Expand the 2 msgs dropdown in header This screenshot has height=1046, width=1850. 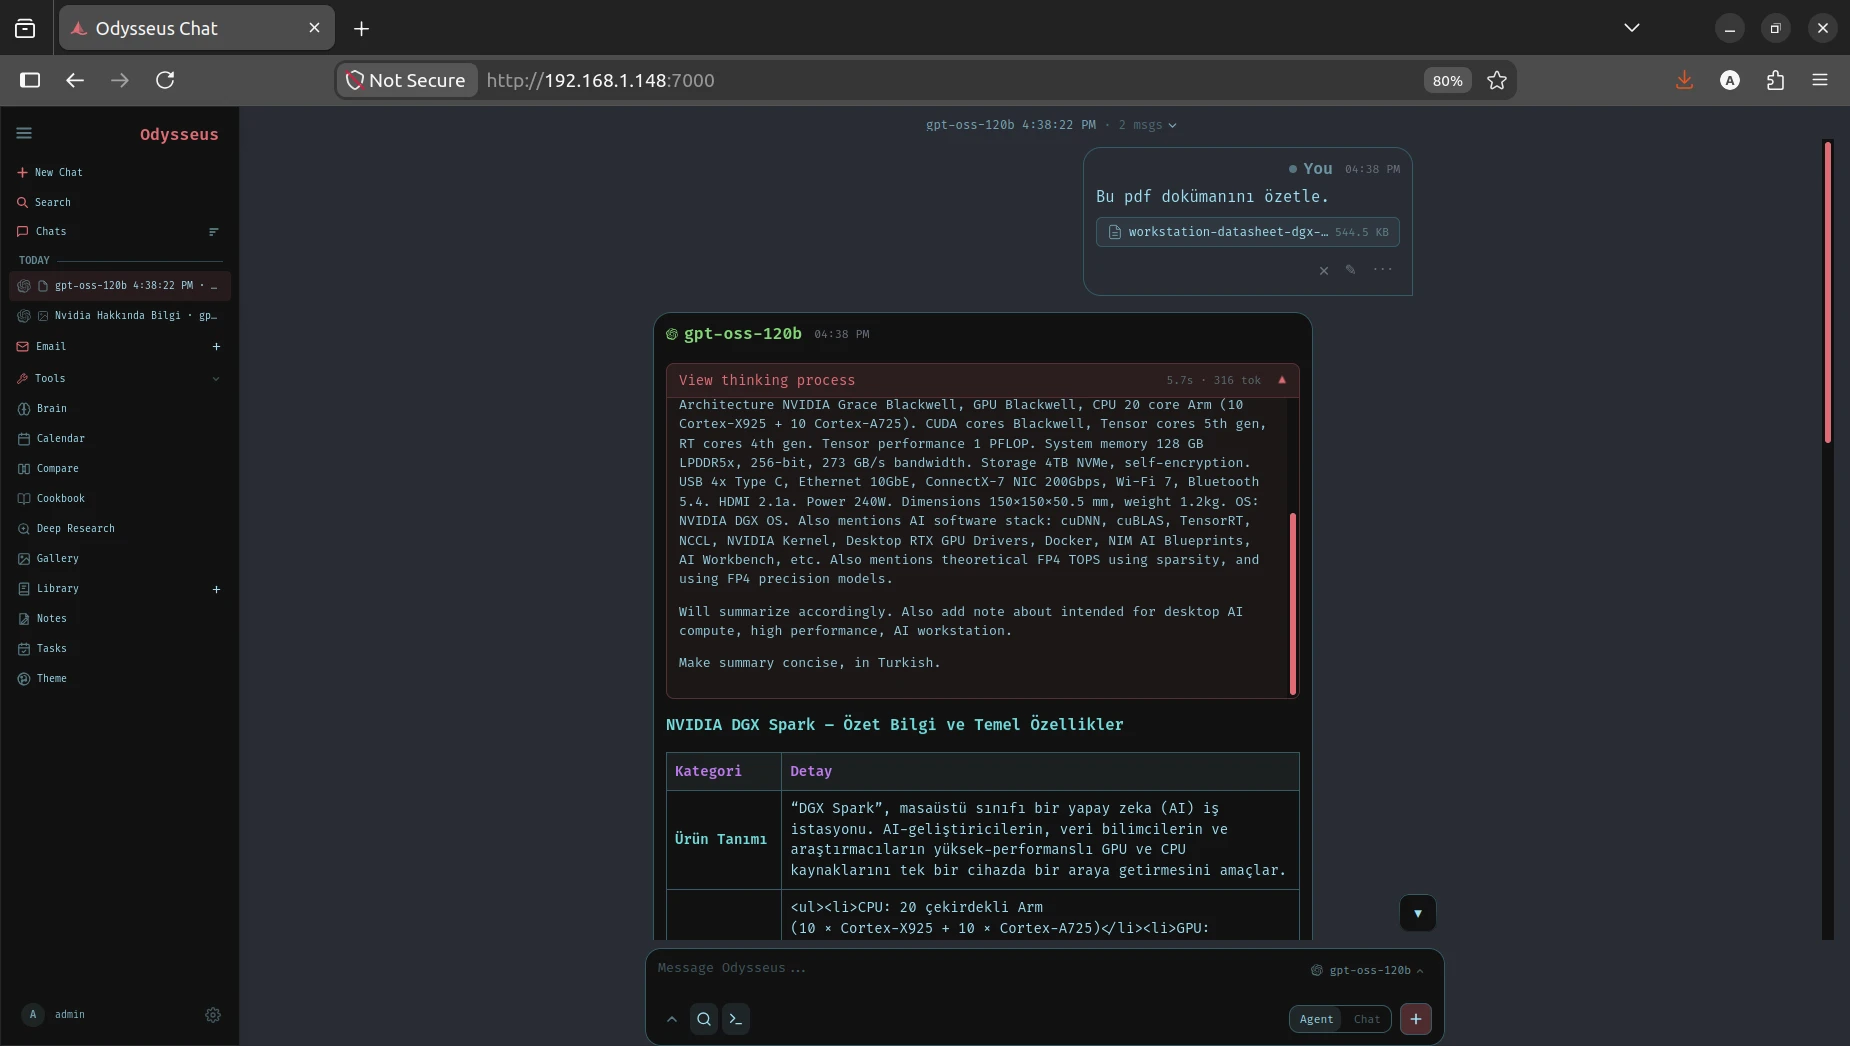point(1147,125)
